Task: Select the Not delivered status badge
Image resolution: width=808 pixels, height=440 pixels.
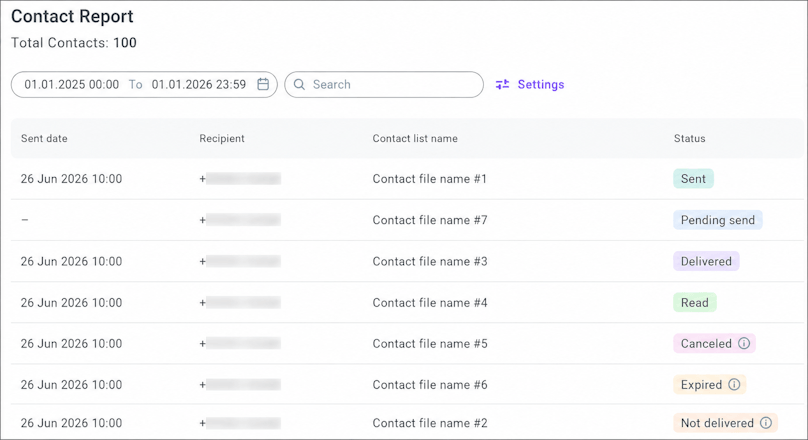Action: point(726,423)
